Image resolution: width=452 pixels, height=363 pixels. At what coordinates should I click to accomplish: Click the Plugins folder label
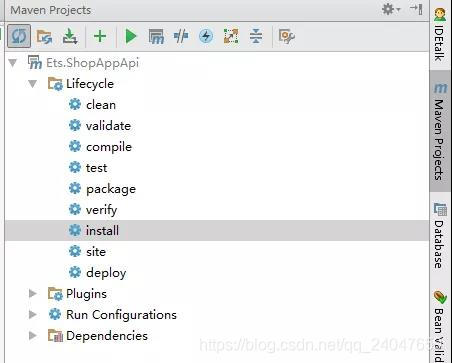tap(86, 294)
